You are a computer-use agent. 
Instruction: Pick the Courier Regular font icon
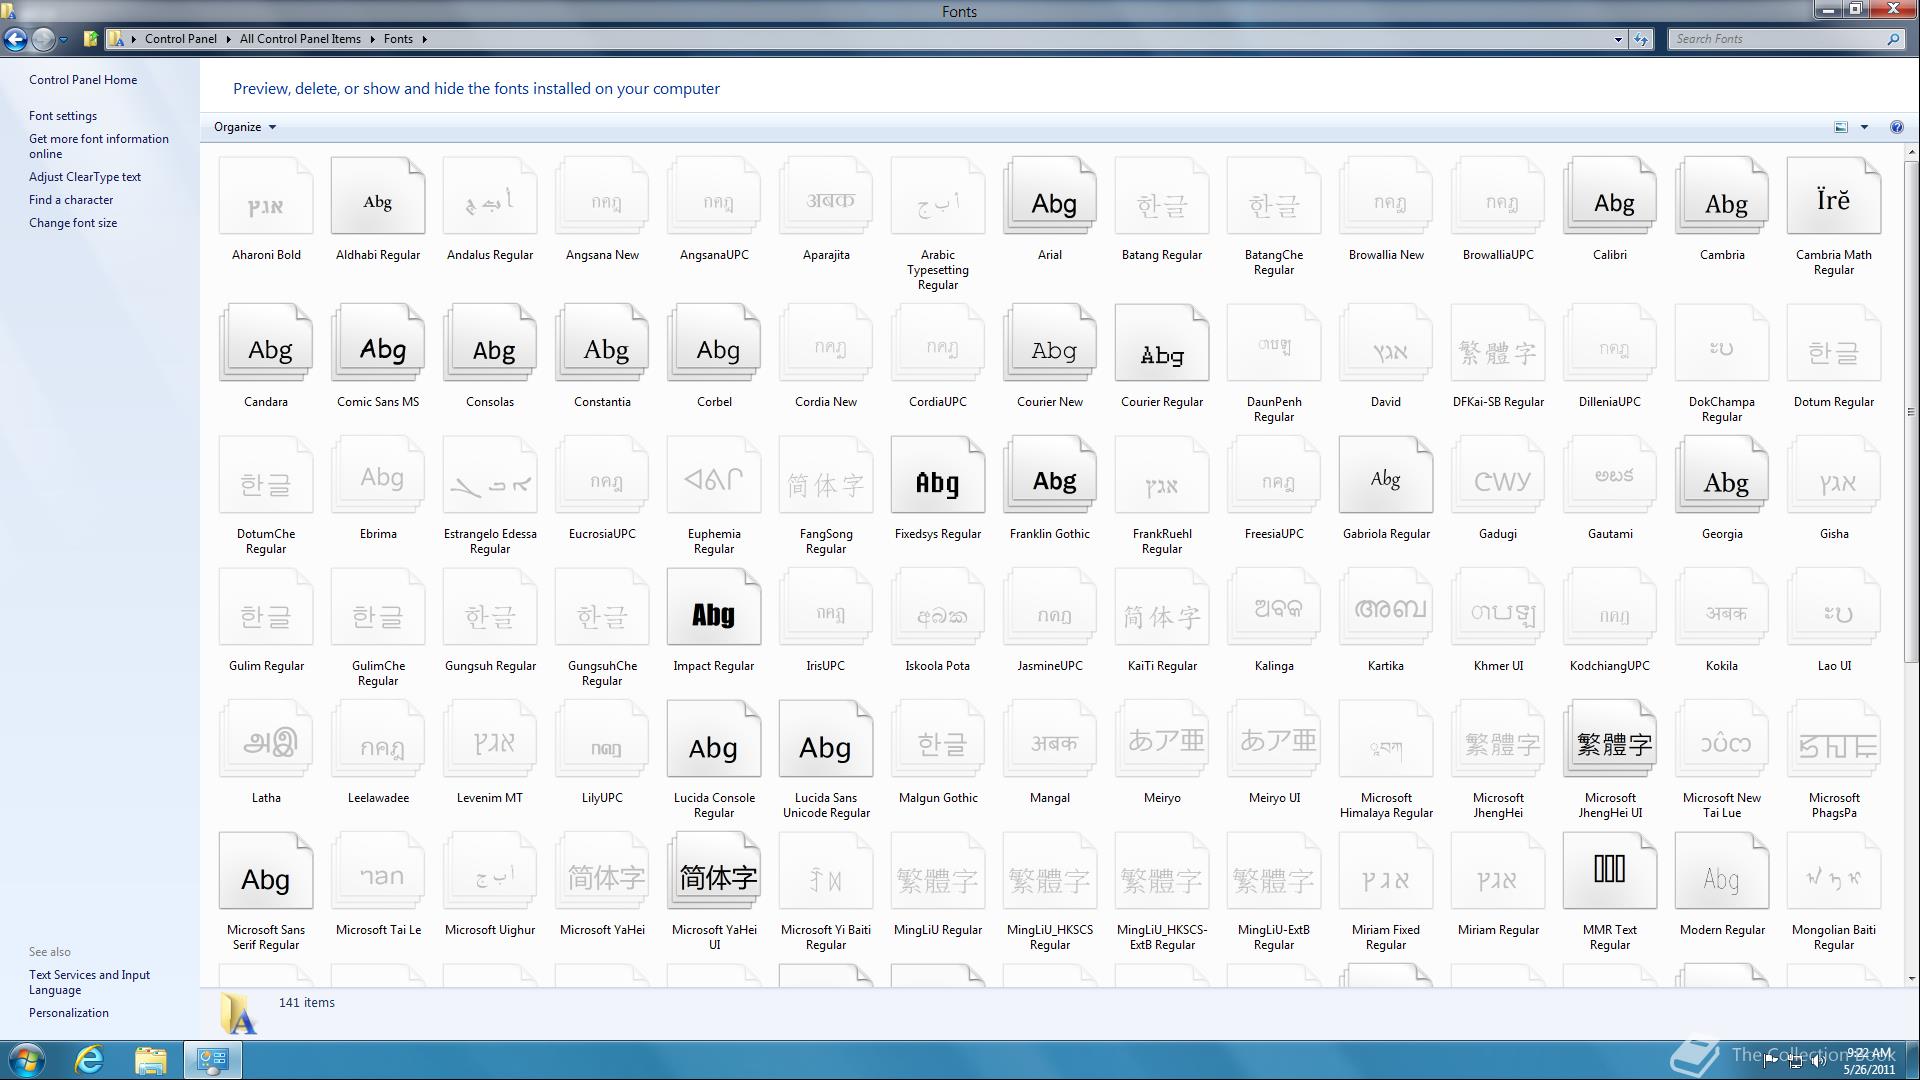click(1162, 344)
